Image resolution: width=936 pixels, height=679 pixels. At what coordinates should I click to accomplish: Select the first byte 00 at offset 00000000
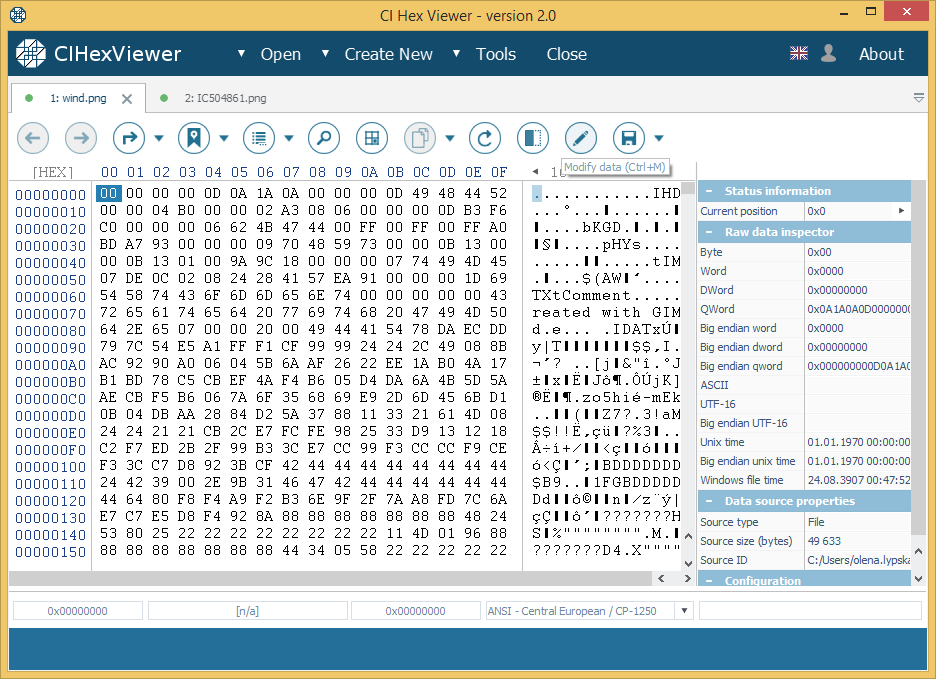point(109,193)
